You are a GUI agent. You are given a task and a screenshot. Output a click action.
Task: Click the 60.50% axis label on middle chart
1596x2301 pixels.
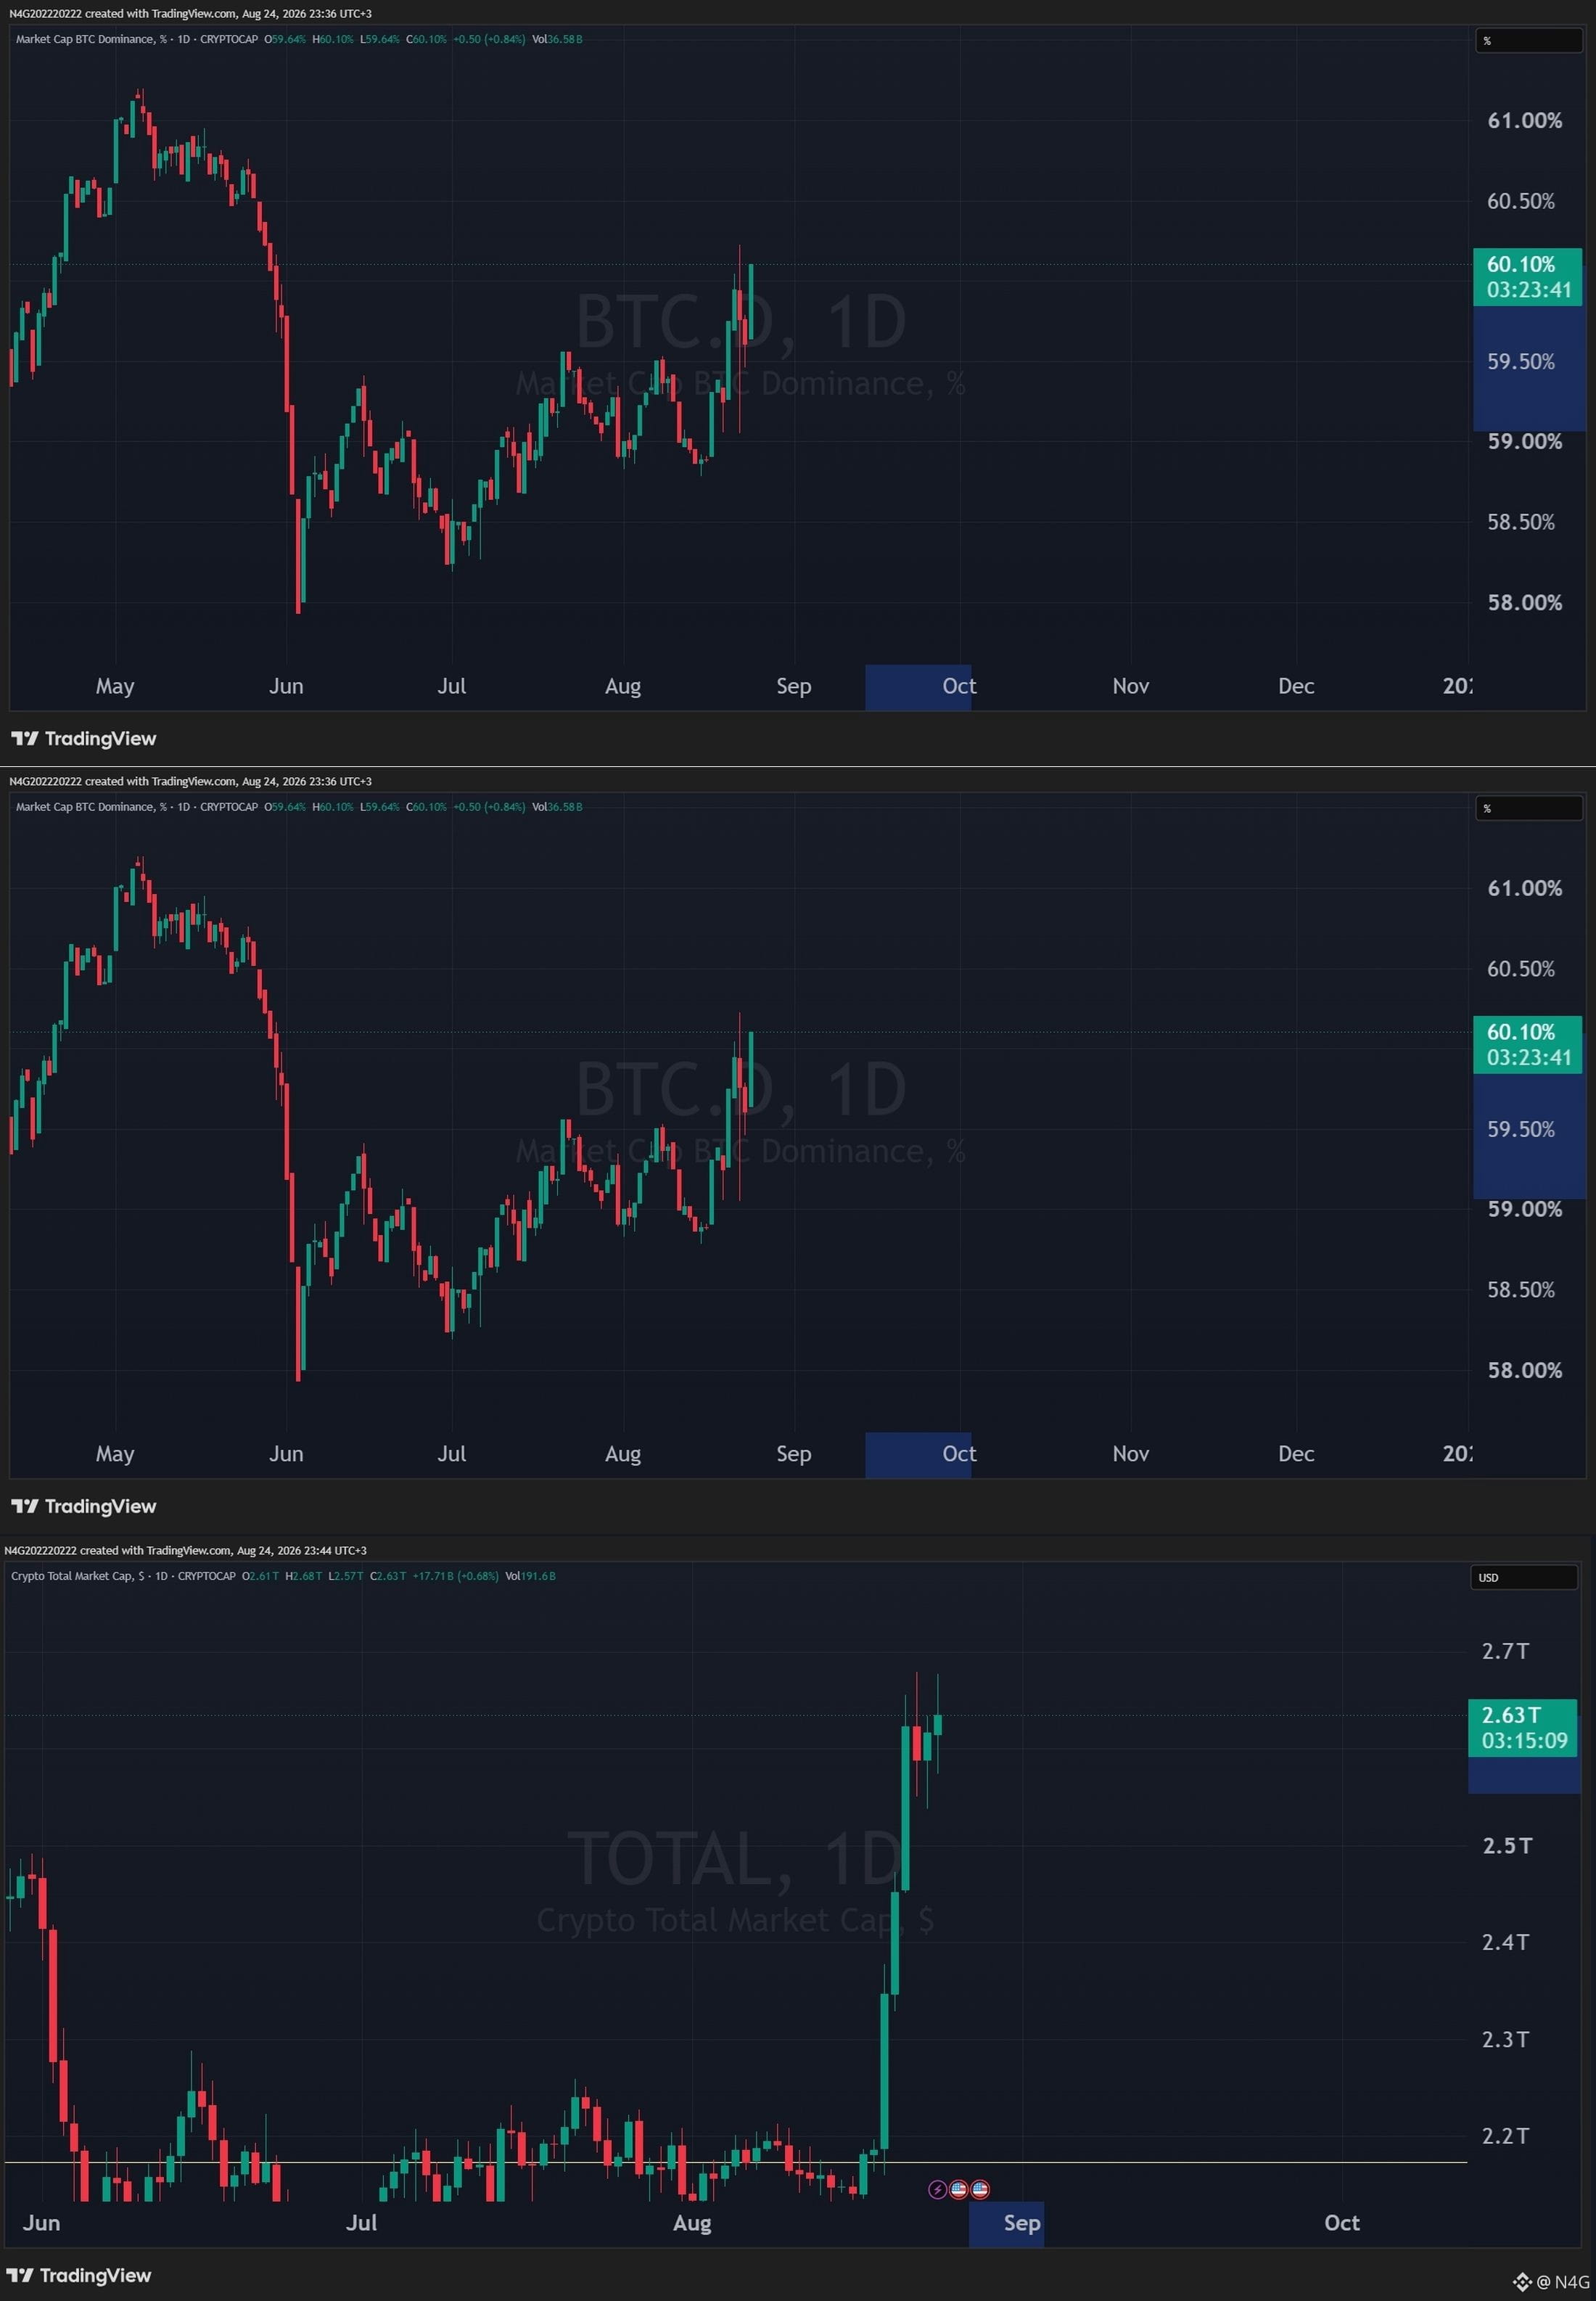coord(1521,969)
